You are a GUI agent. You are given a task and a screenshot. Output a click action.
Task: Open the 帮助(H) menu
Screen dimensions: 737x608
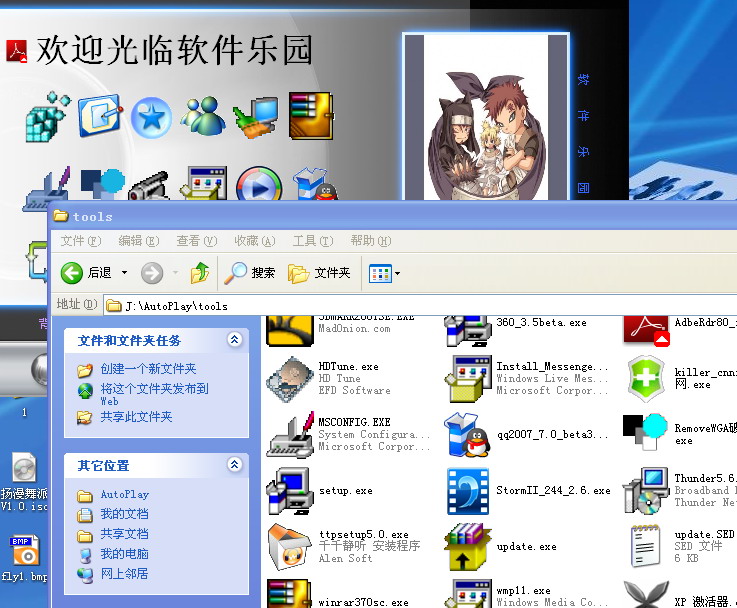(x=370, y=241)
